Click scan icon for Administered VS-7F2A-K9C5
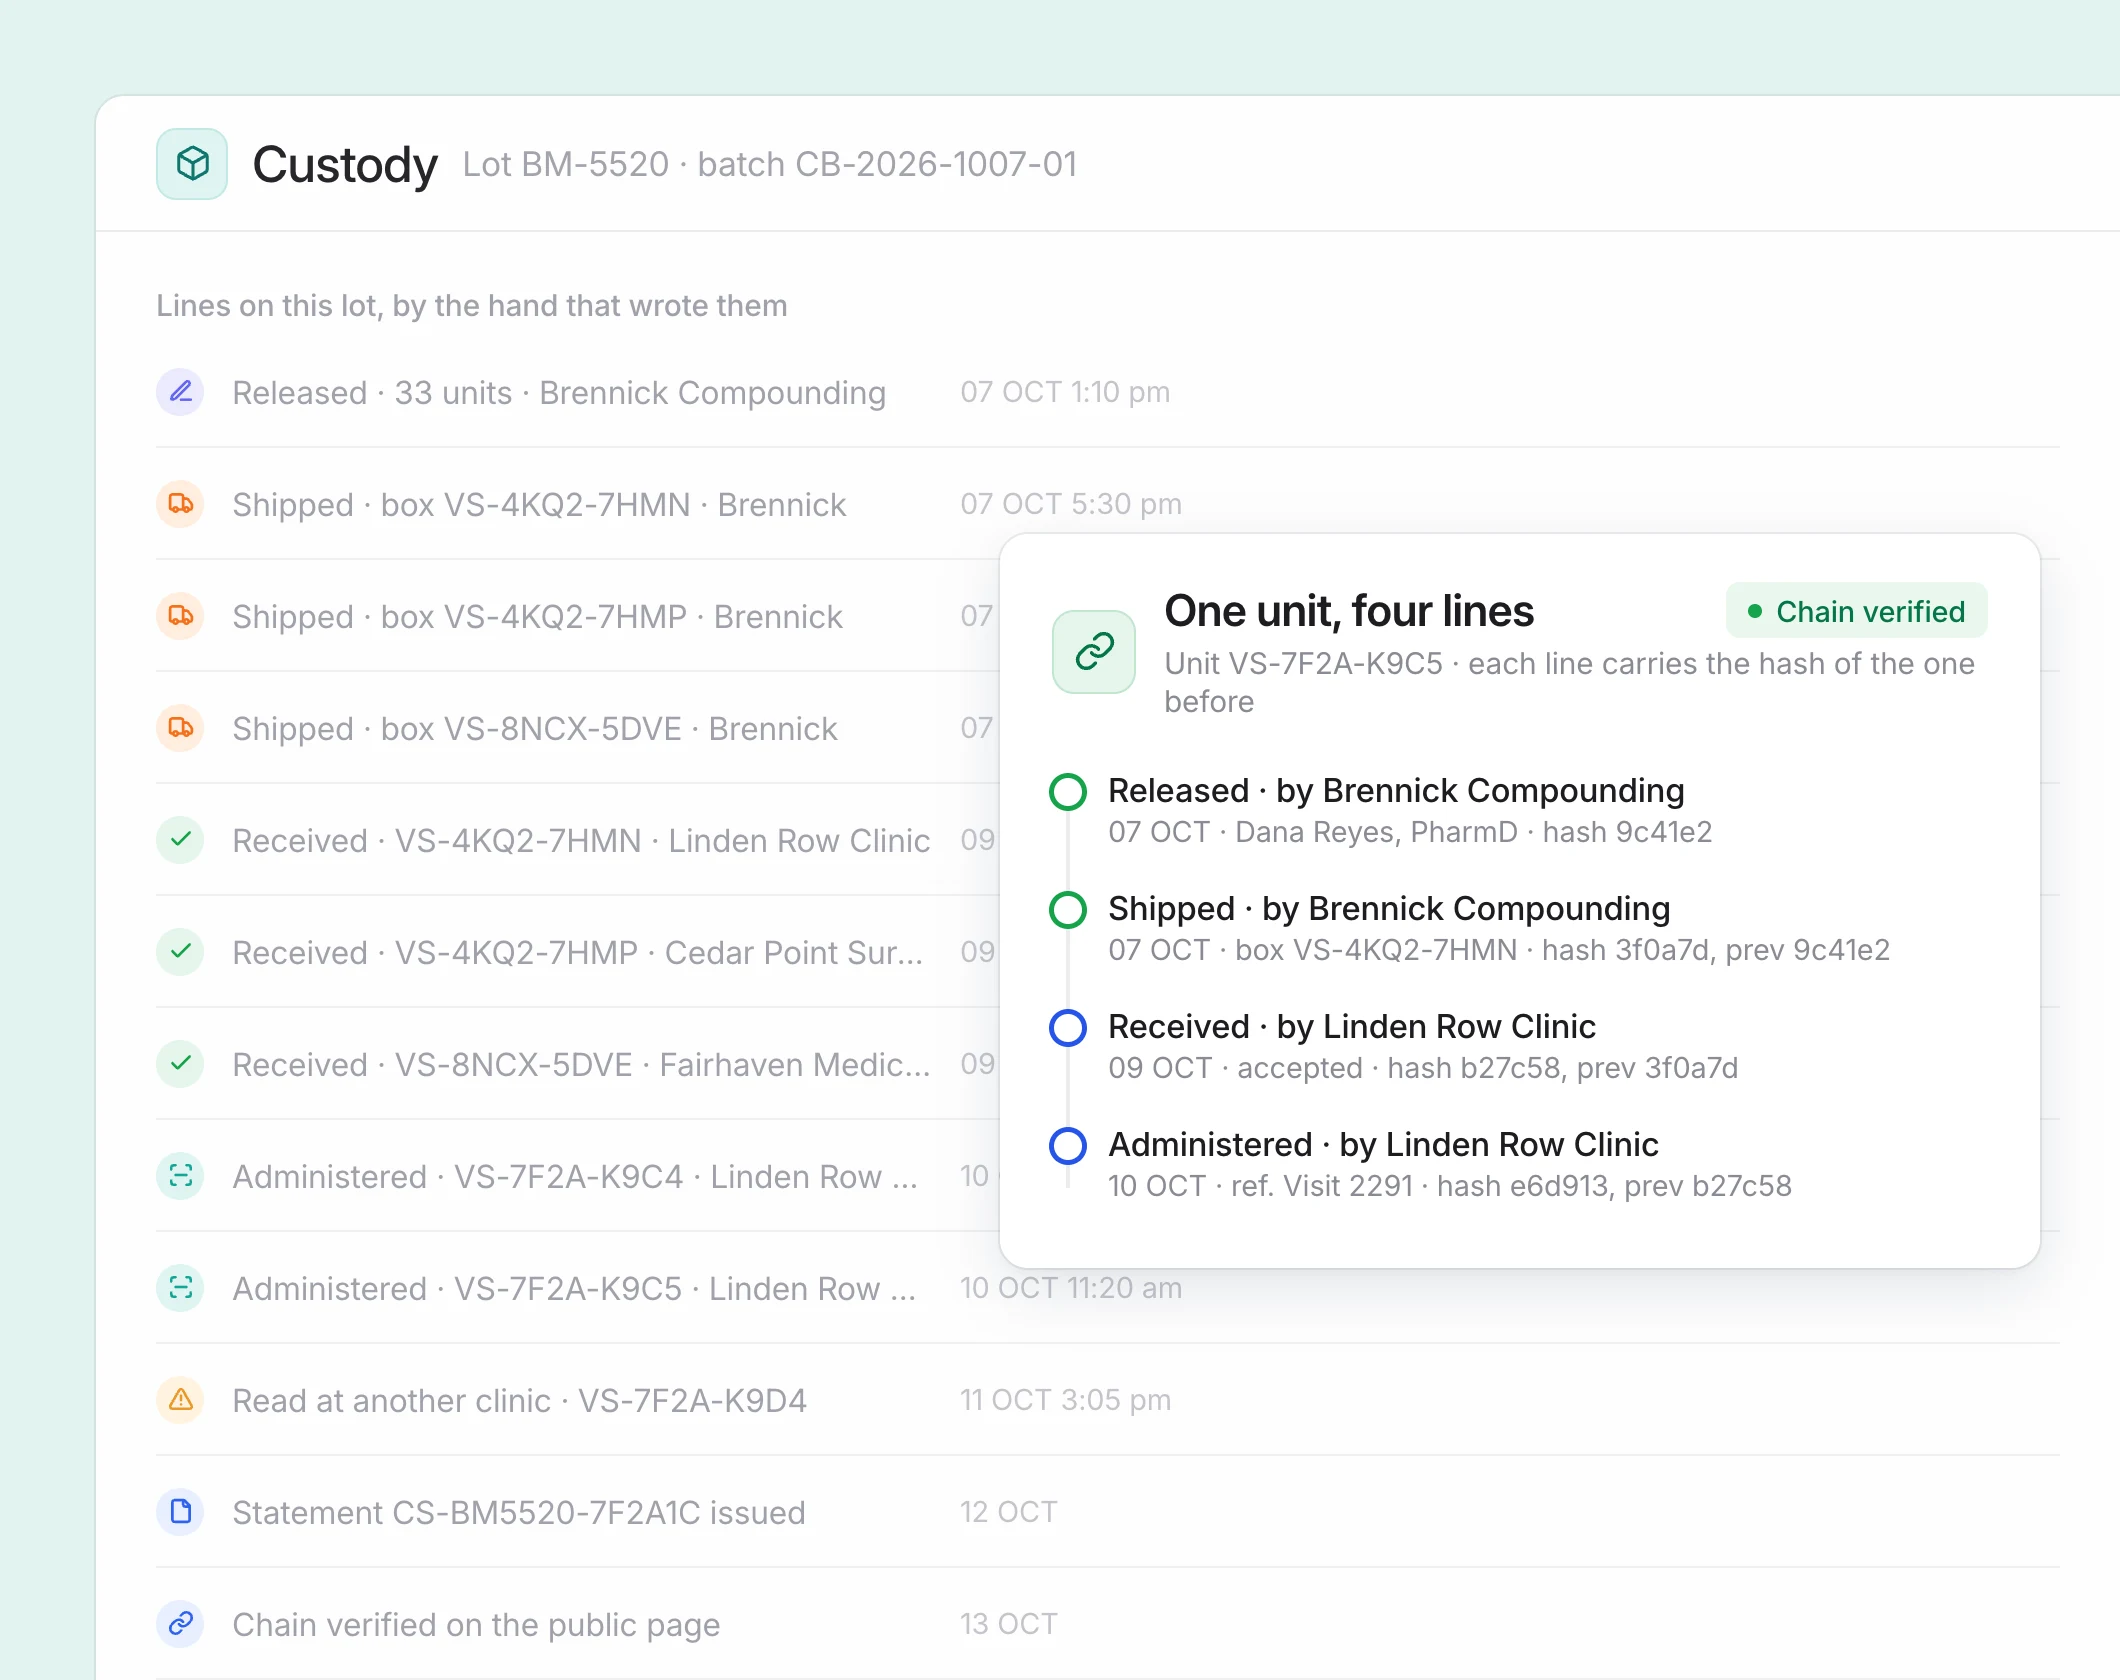Viewport: 2120px width, 1680px height. pyautogui.click(x=181, y=1288)
